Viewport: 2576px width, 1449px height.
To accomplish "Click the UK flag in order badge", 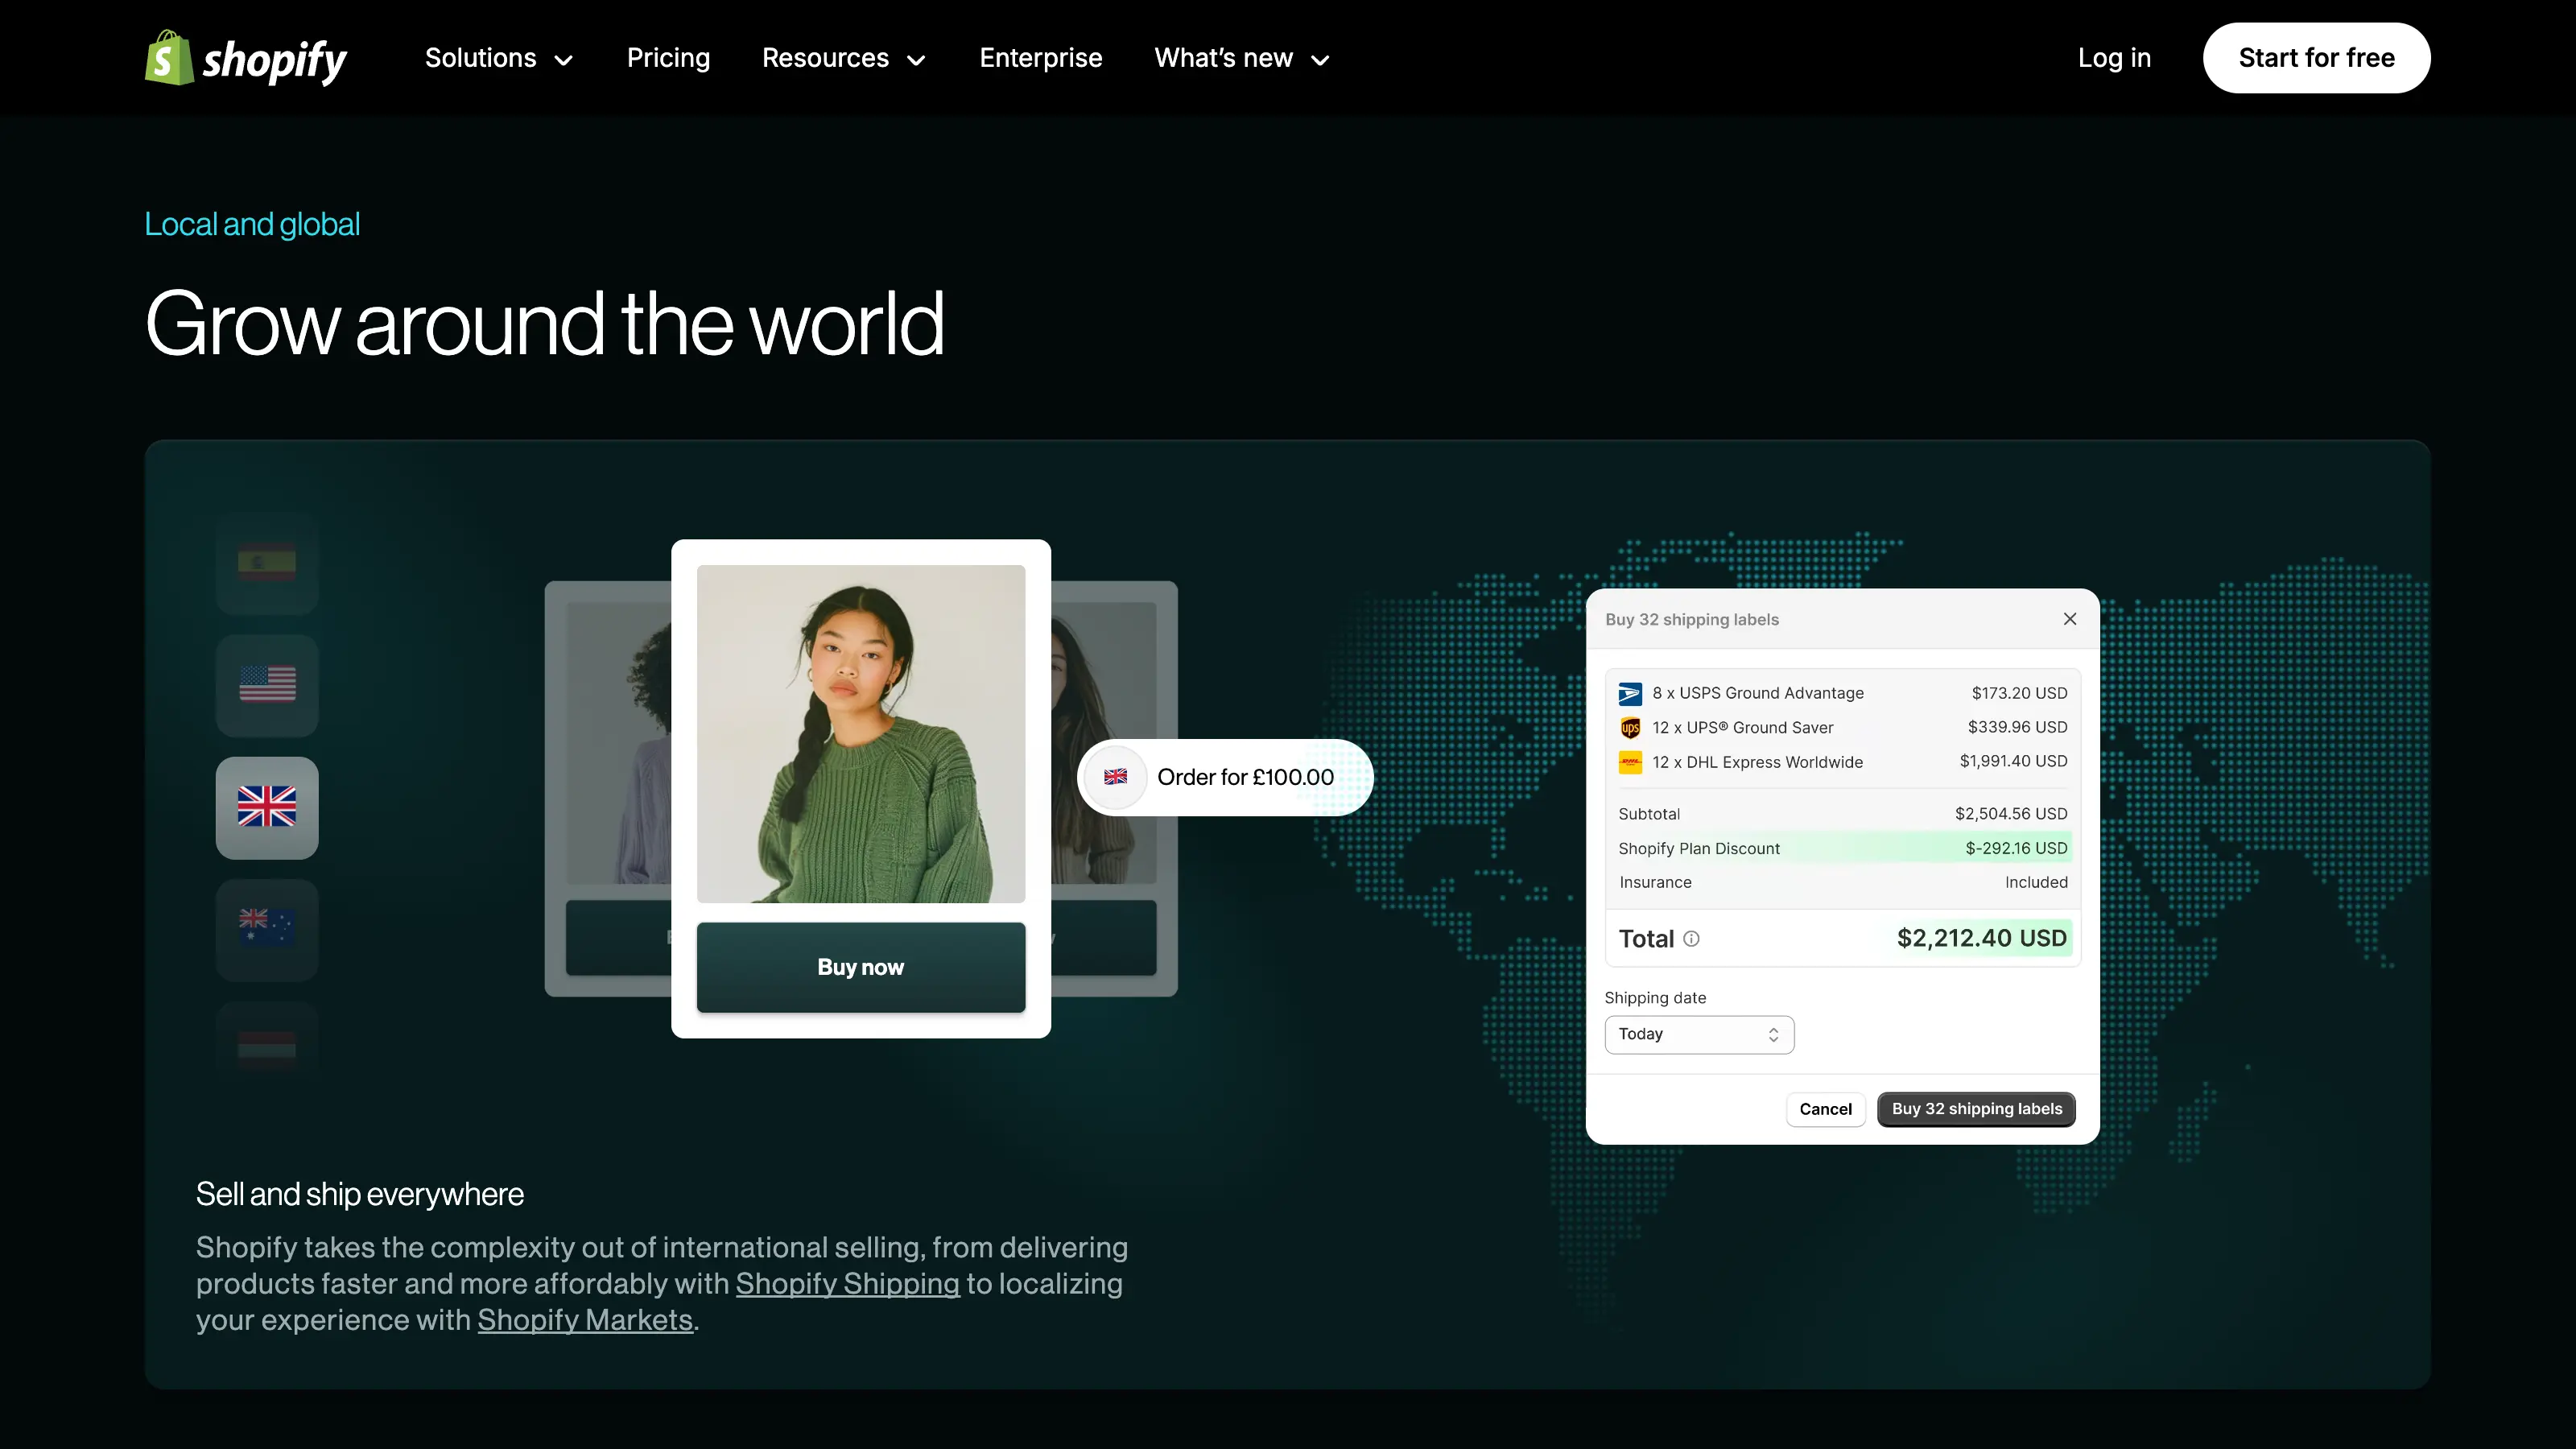I will point(1115,777).
